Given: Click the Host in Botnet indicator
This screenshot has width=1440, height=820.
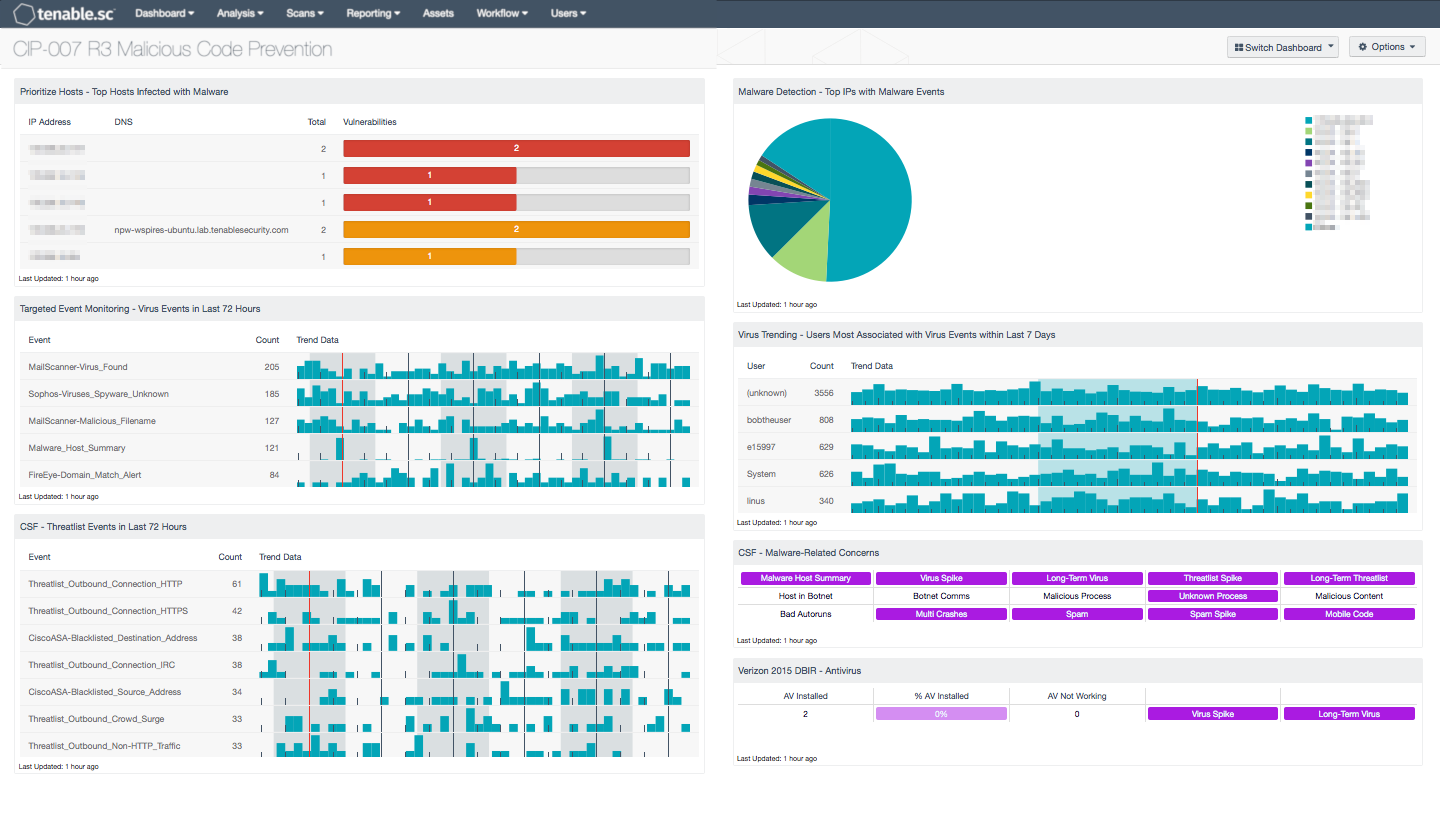Looking at the screenshot, I should [805, 596].
